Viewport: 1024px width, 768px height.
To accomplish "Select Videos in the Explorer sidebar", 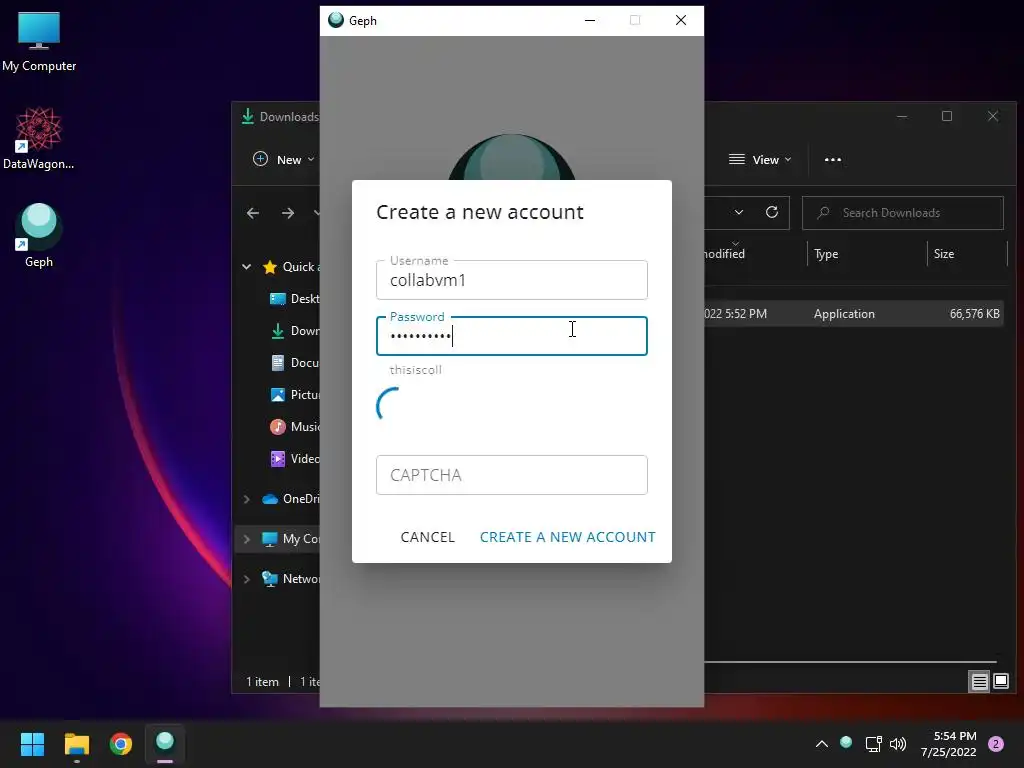I will (x=294, y=458).
